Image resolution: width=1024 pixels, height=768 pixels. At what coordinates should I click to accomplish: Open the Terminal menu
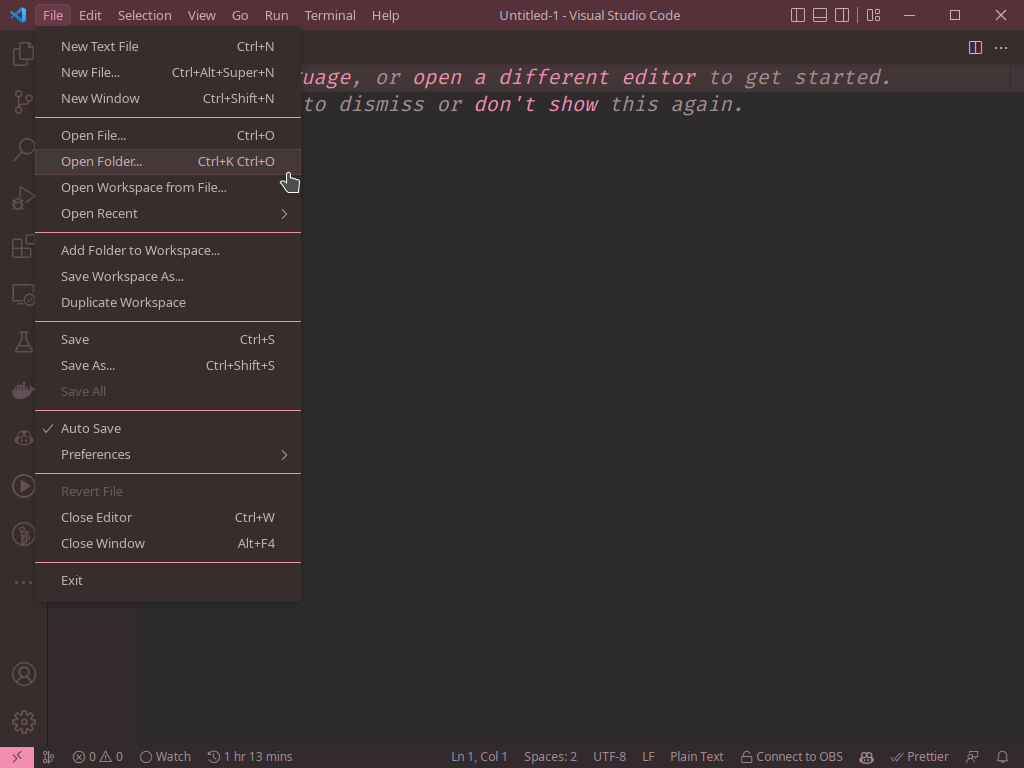coord(330,15)
